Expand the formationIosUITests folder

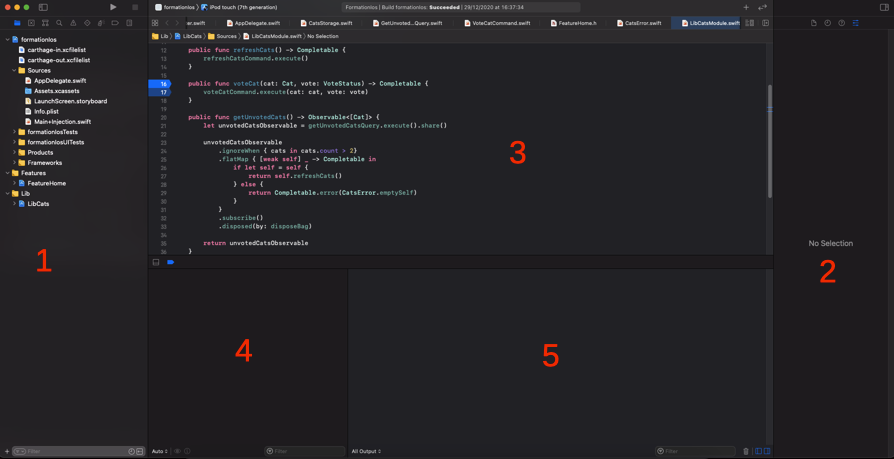coord(14,142)
